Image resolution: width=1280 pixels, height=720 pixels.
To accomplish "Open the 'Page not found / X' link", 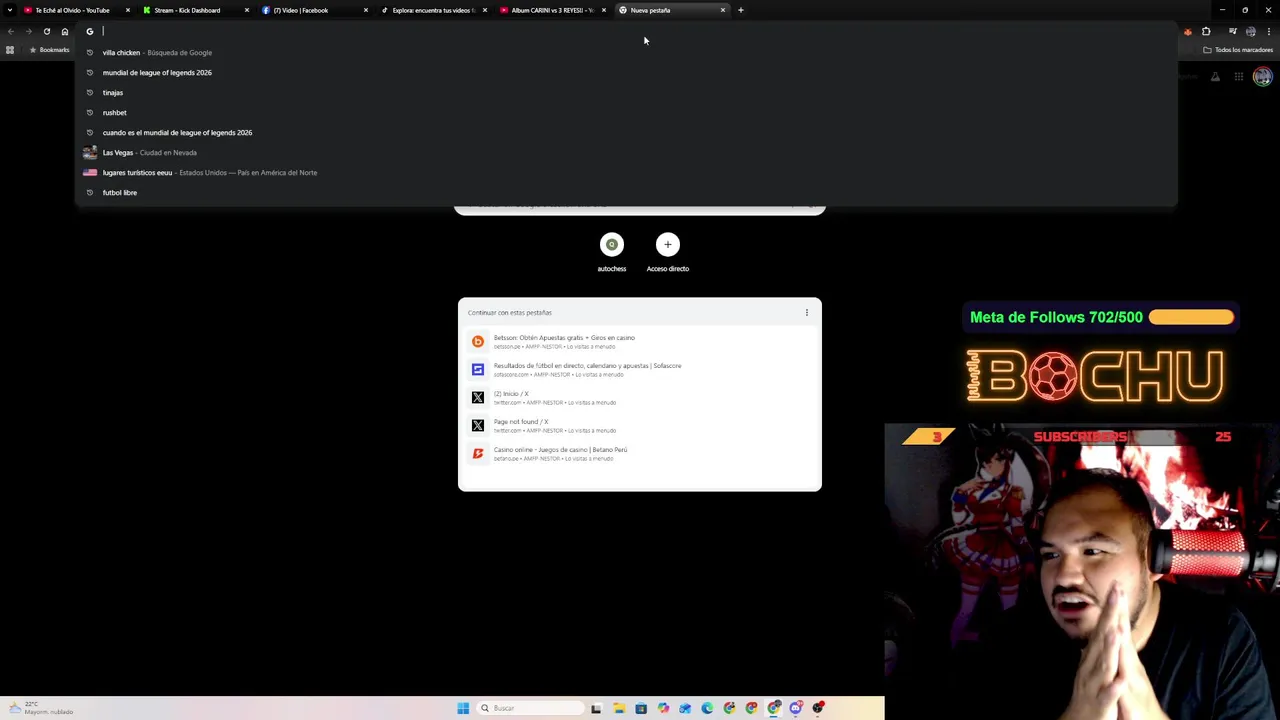I will point(640,425).
